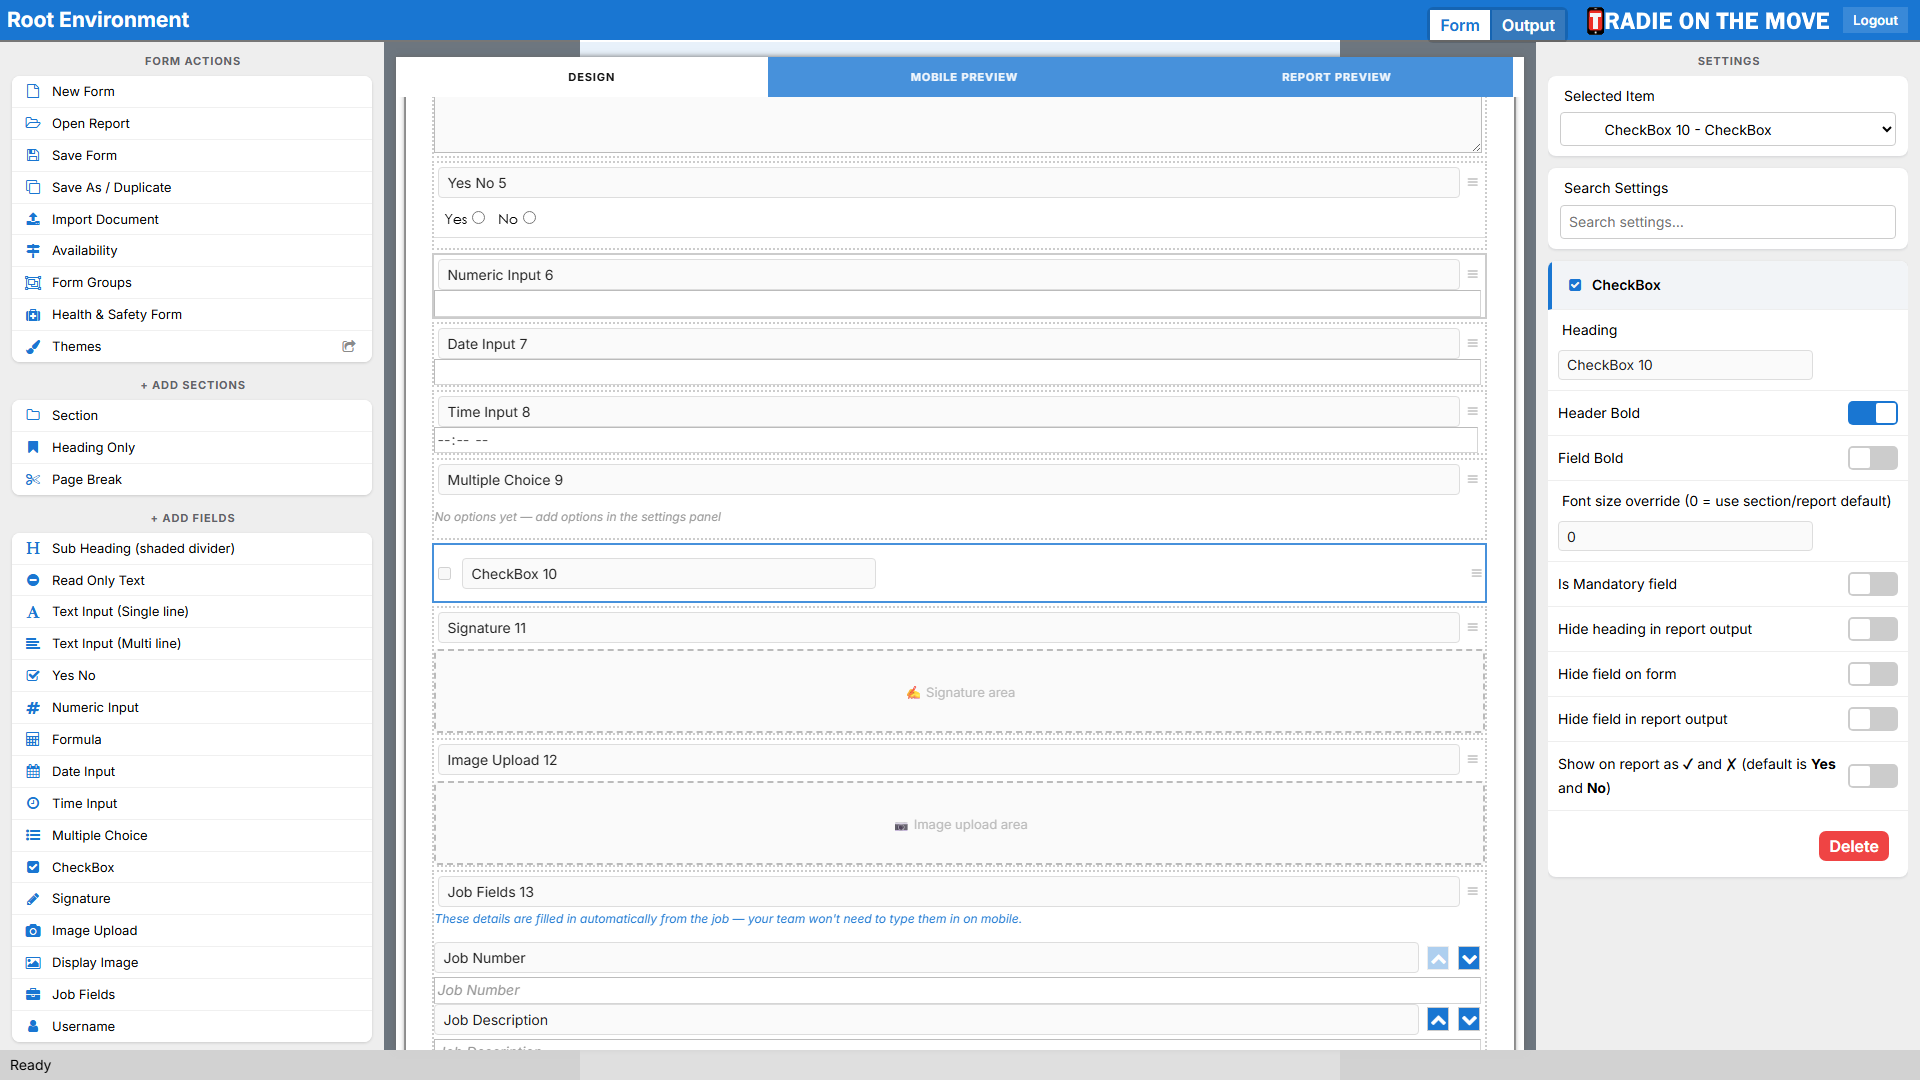The width and height of the screenshot is (1920, 1080).
Task: Click drag handle icon of Signature 11
Action: [1472, 627]
